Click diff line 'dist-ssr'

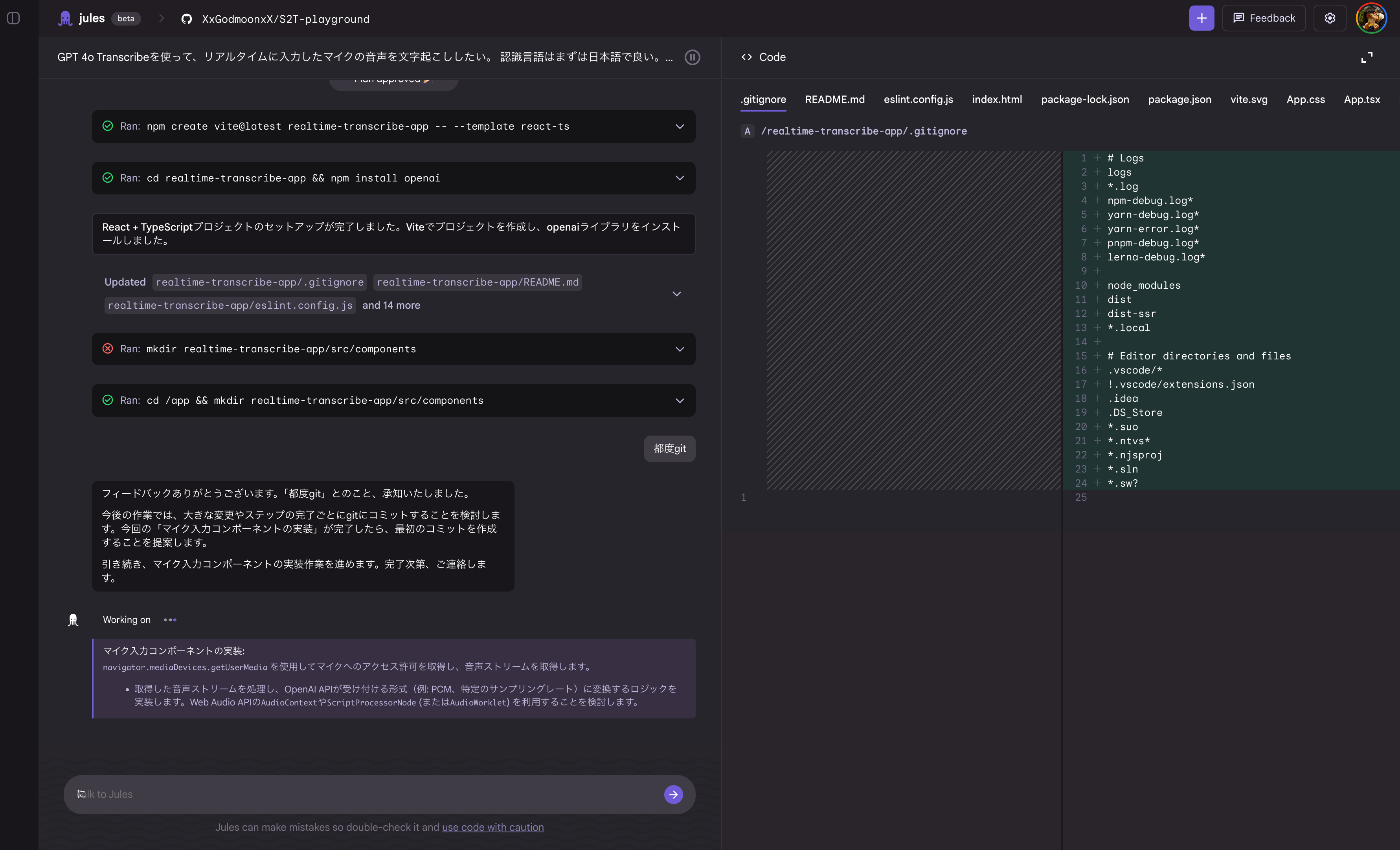pyautogui.click(x=1132, y=314)
